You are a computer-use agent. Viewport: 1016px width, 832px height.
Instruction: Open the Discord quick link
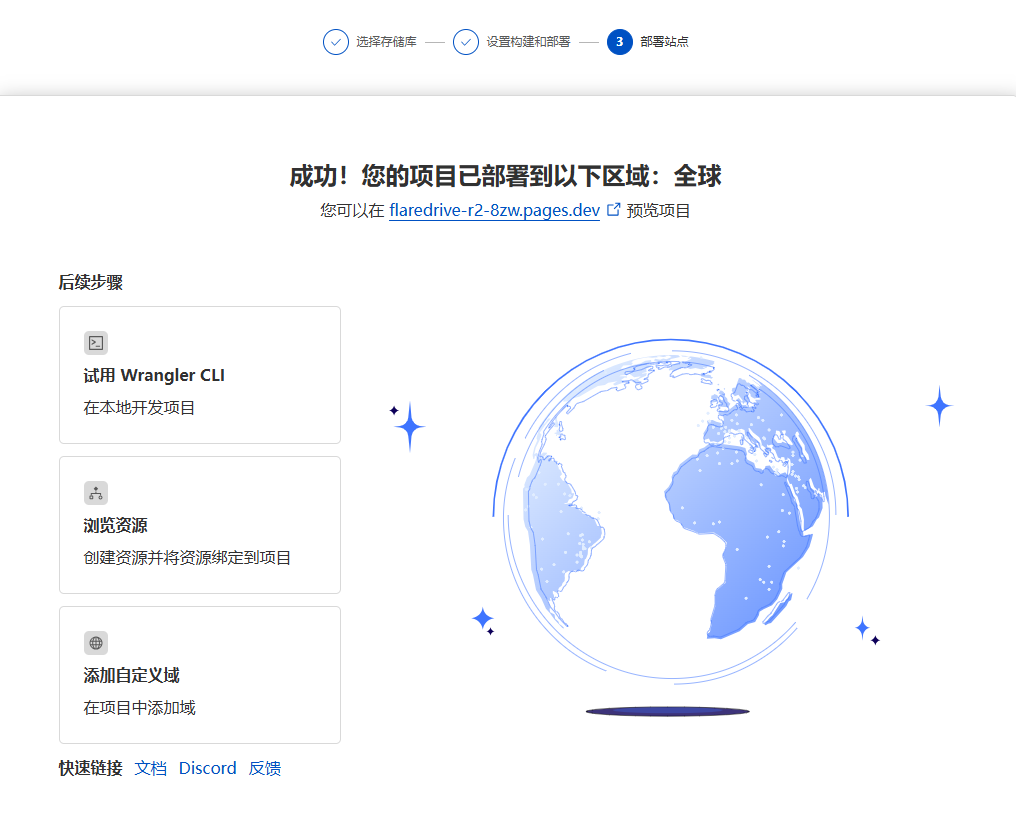click(208, 768)
